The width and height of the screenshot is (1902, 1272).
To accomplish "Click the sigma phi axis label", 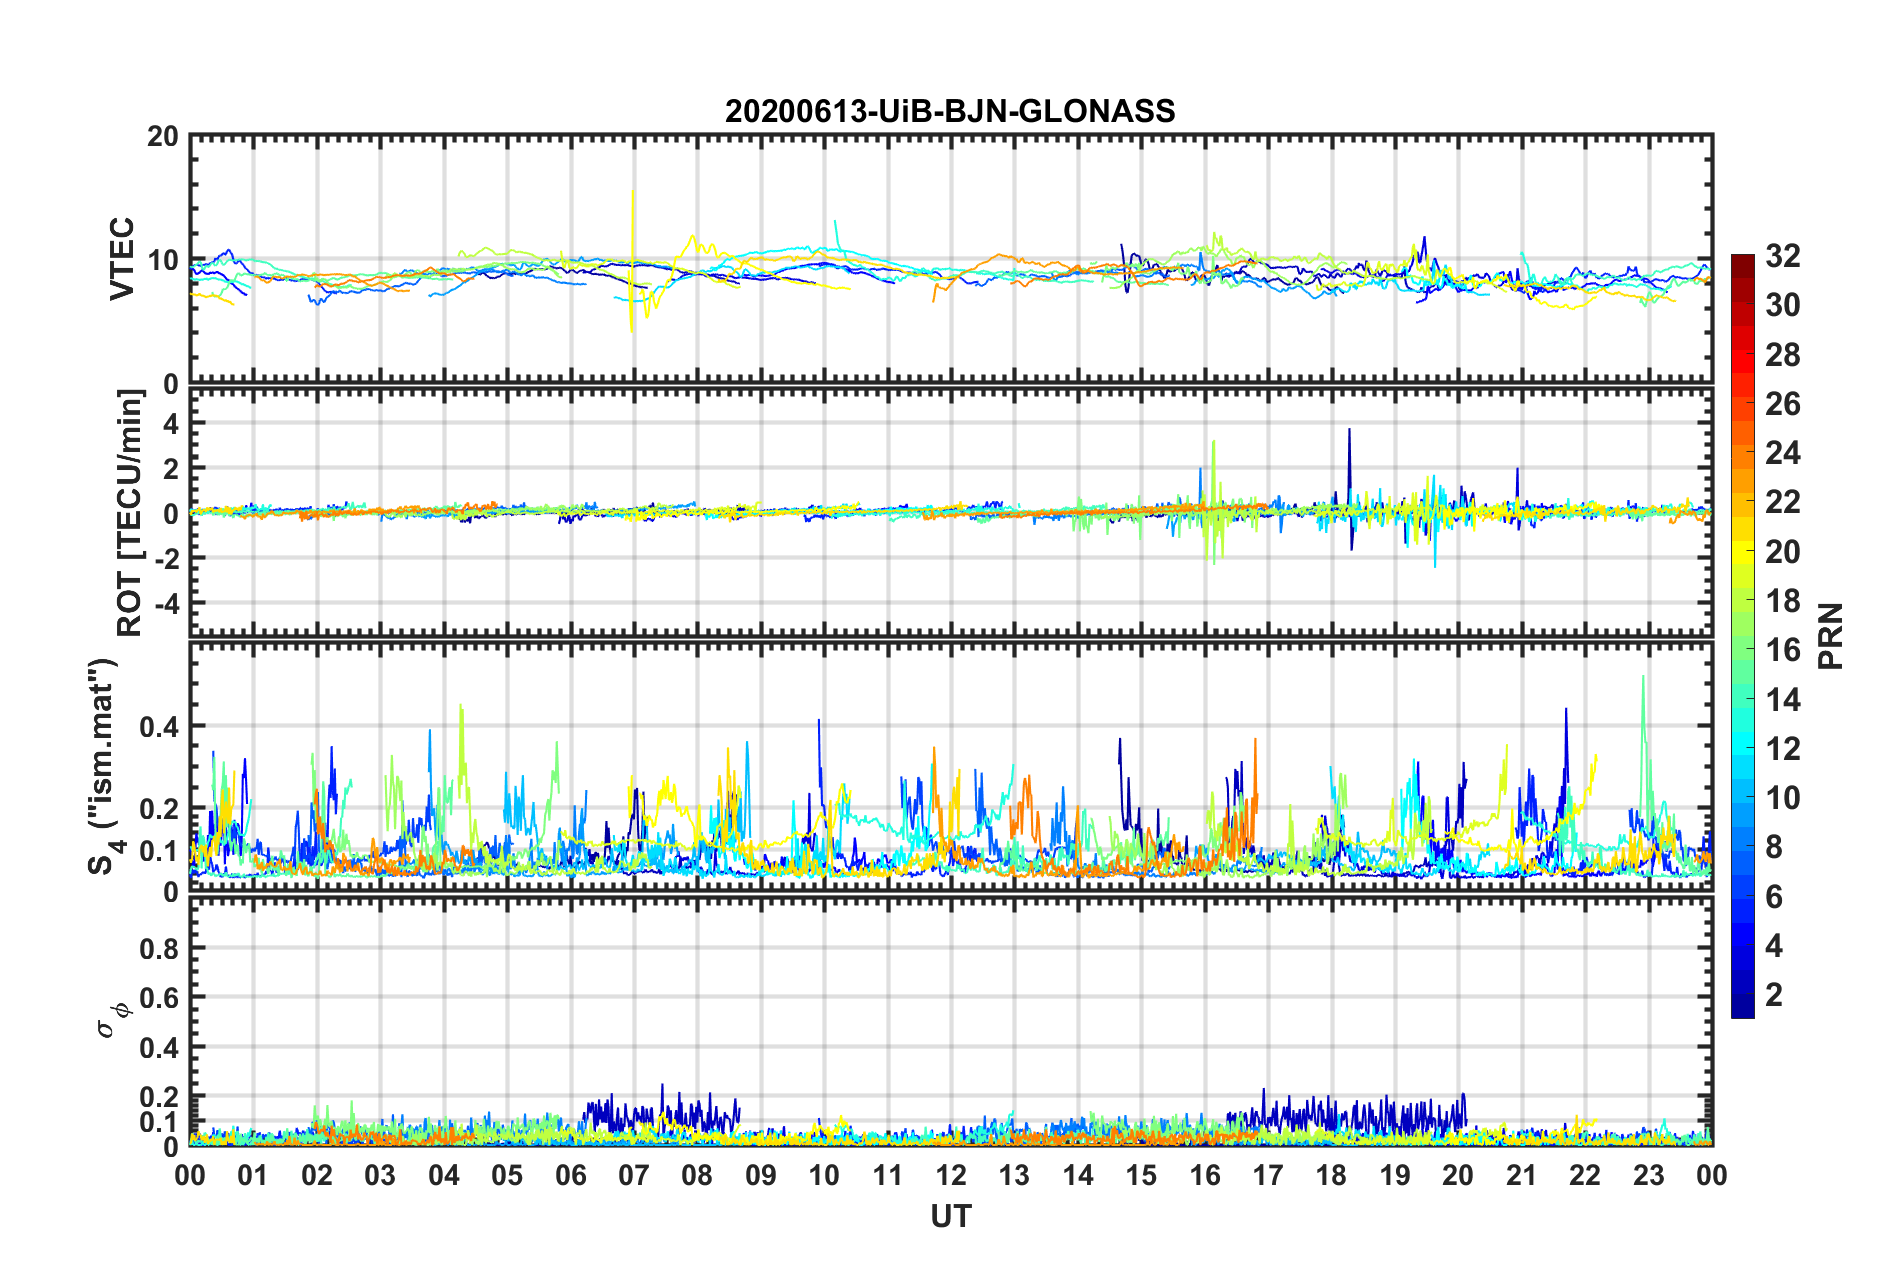I will (114, 1020).
